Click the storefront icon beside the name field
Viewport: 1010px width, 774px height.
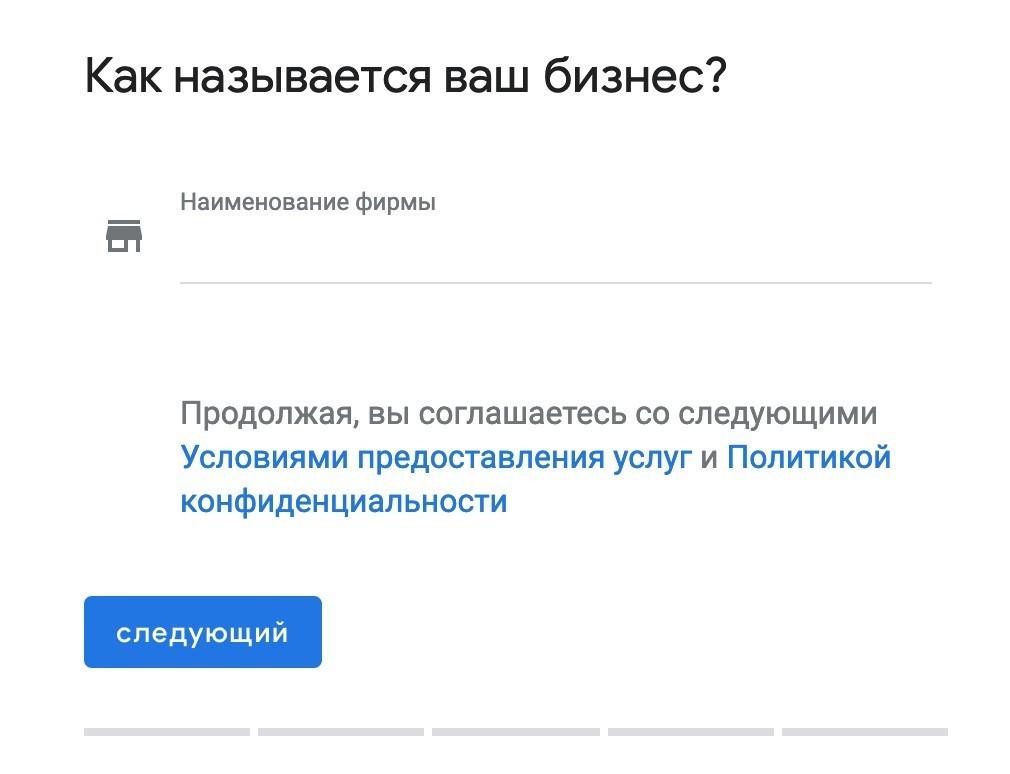click(x=124, y=236)
